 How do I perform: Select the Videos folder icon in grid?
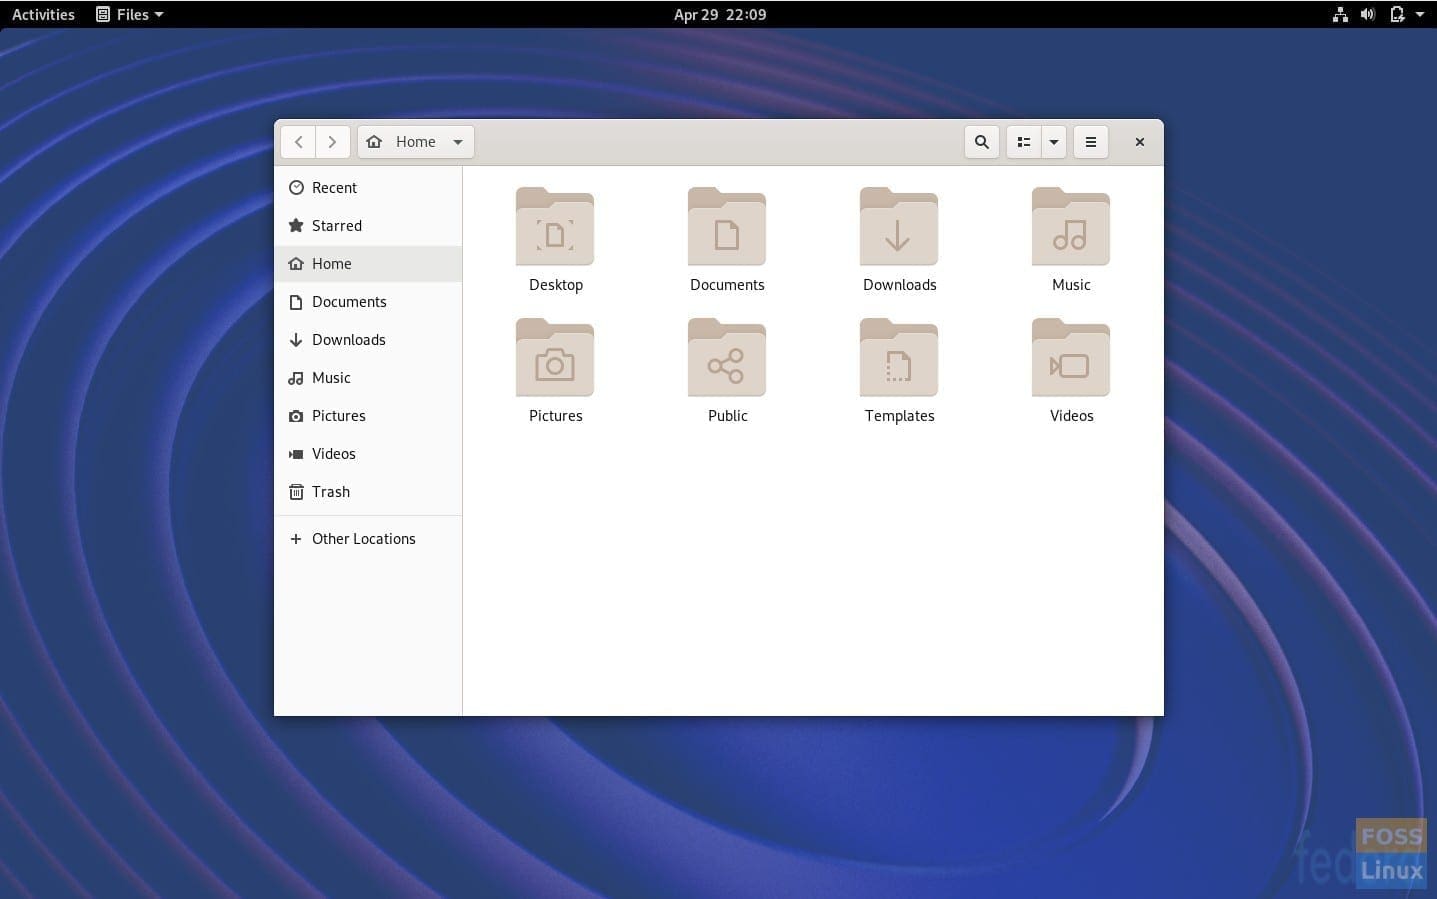(1071, 358)
